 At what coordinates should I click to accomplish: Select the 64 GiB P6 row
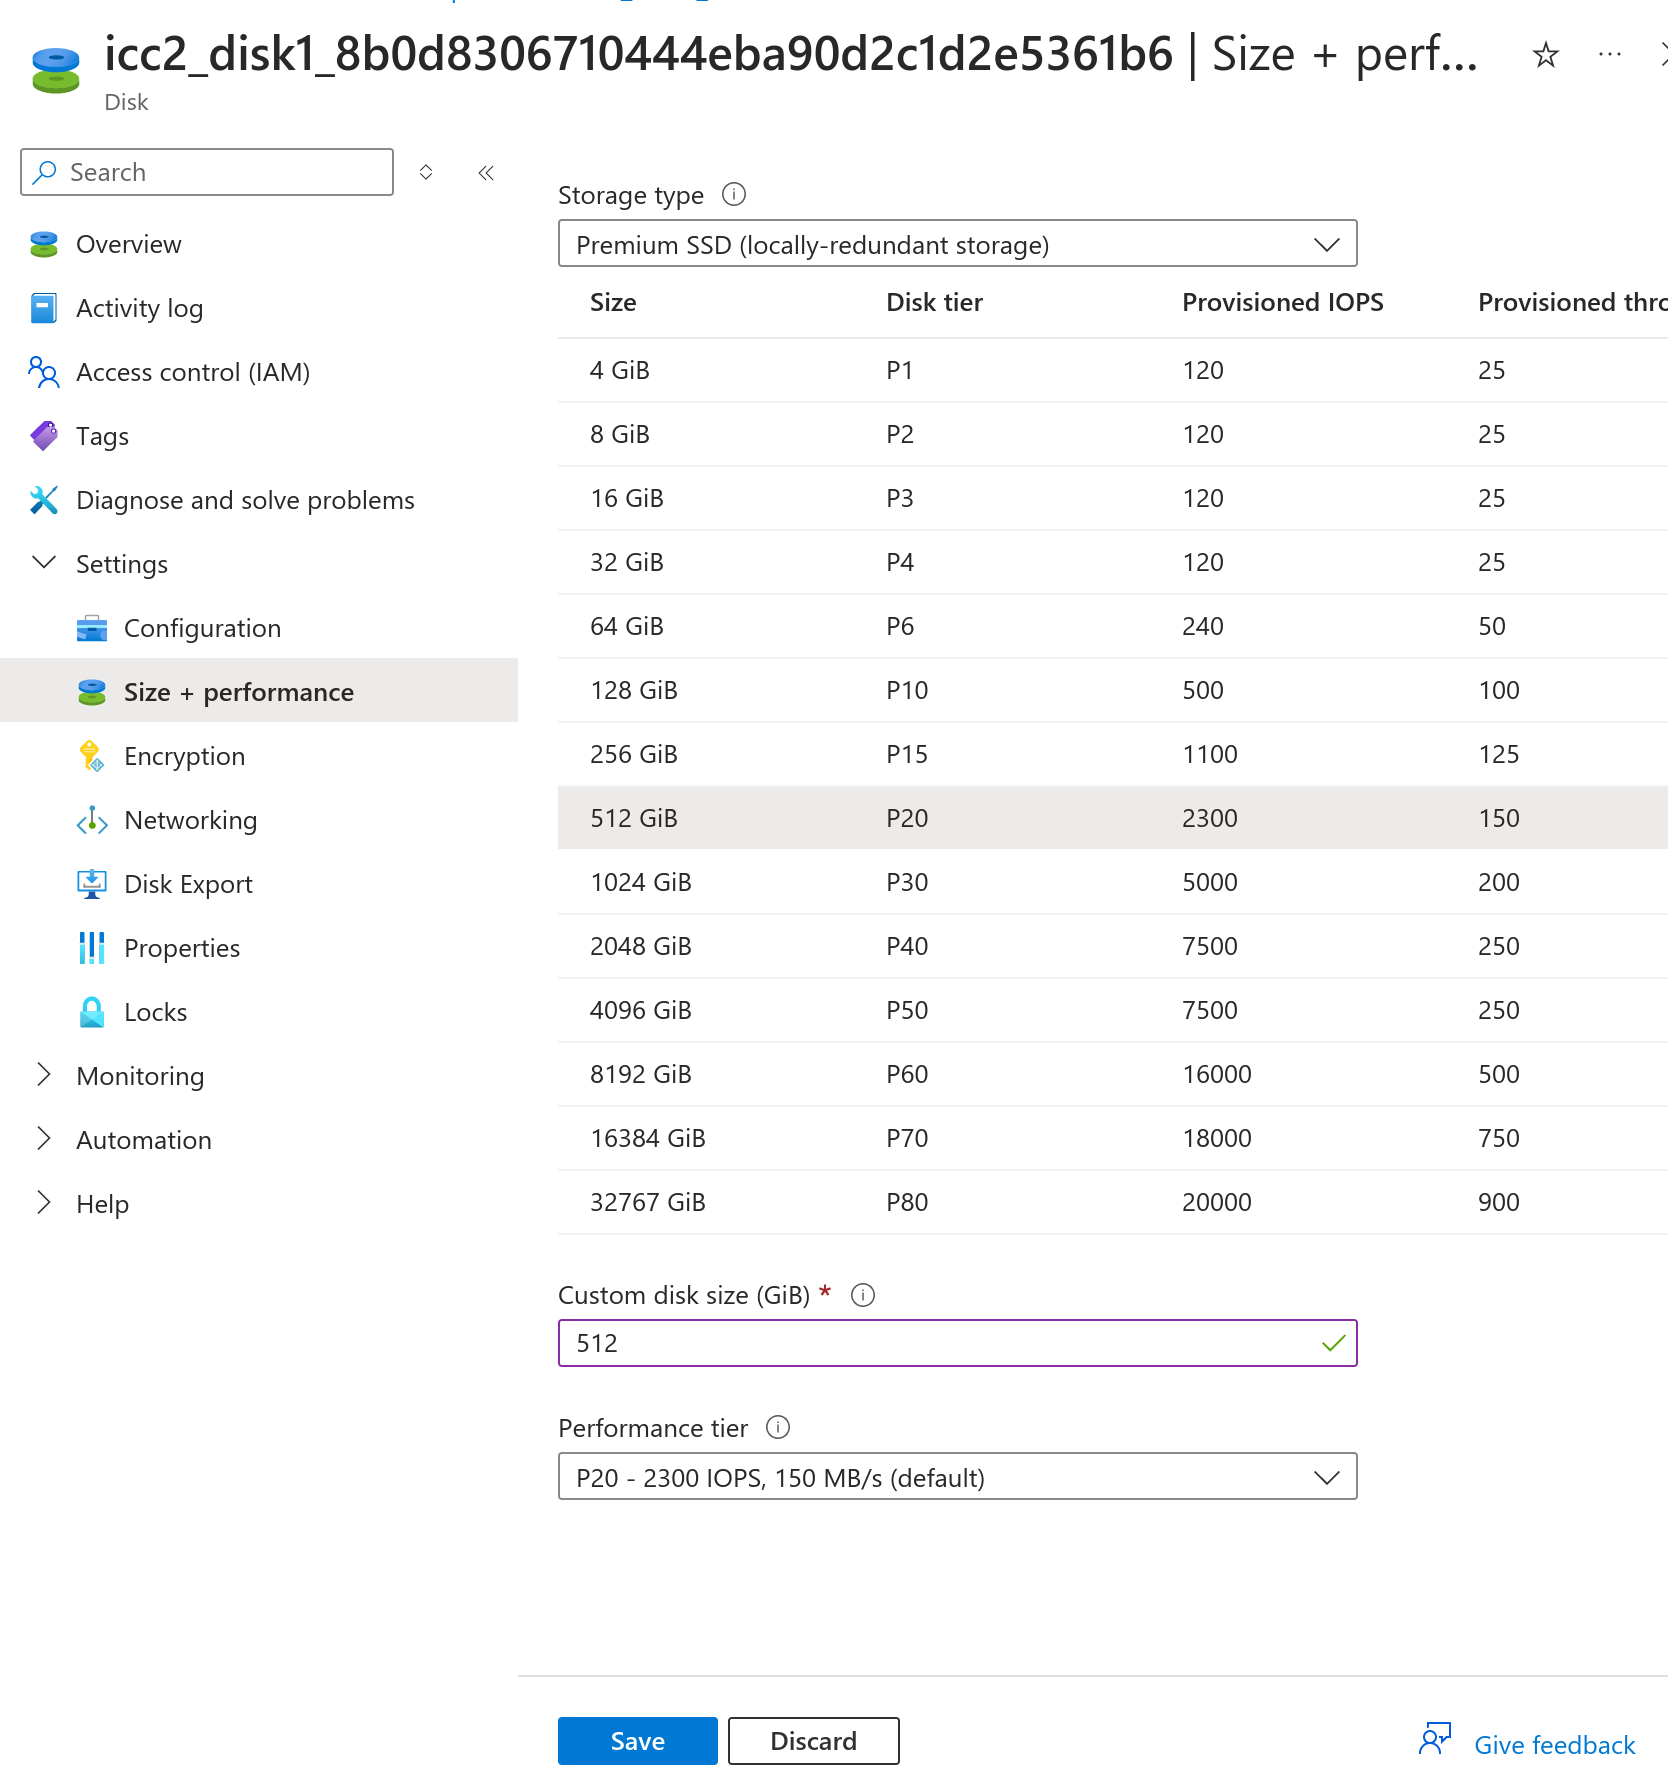1113,626
